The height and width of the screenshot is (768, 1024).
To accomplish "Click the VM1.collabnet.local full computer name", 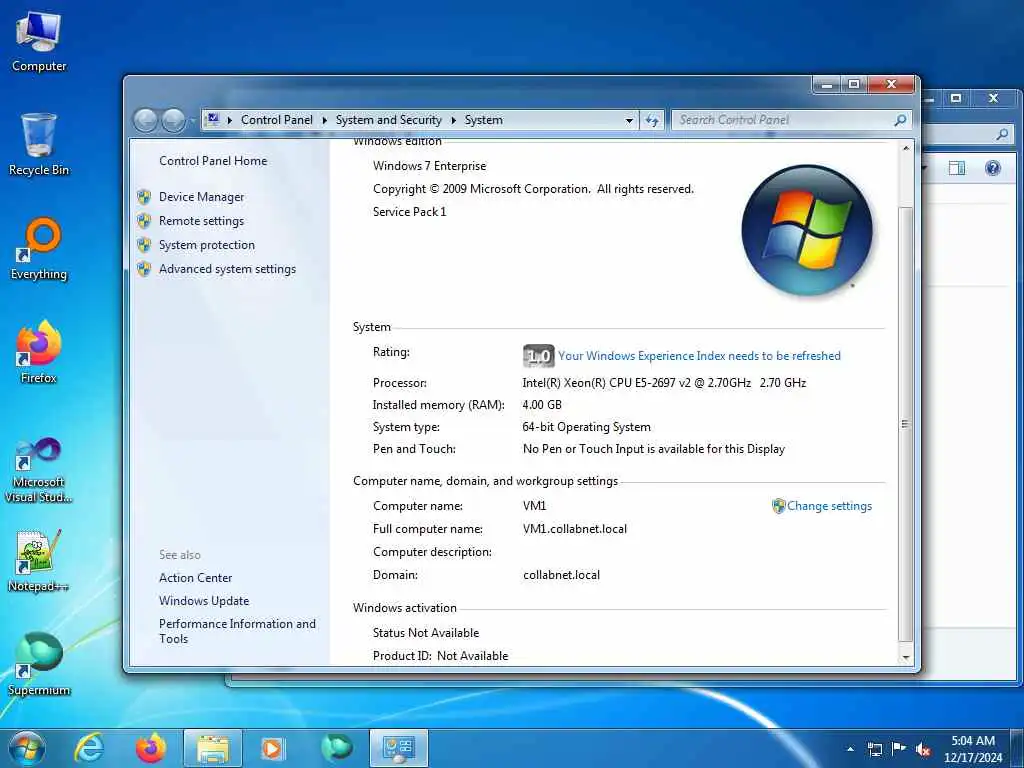I will [575, 529].
